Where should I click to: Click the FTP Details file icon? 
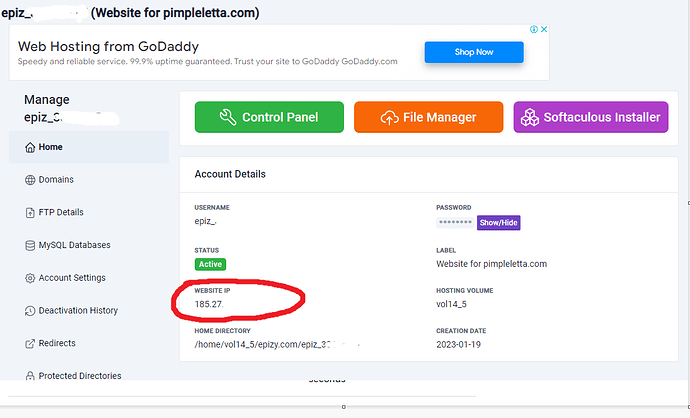[29, 212]
